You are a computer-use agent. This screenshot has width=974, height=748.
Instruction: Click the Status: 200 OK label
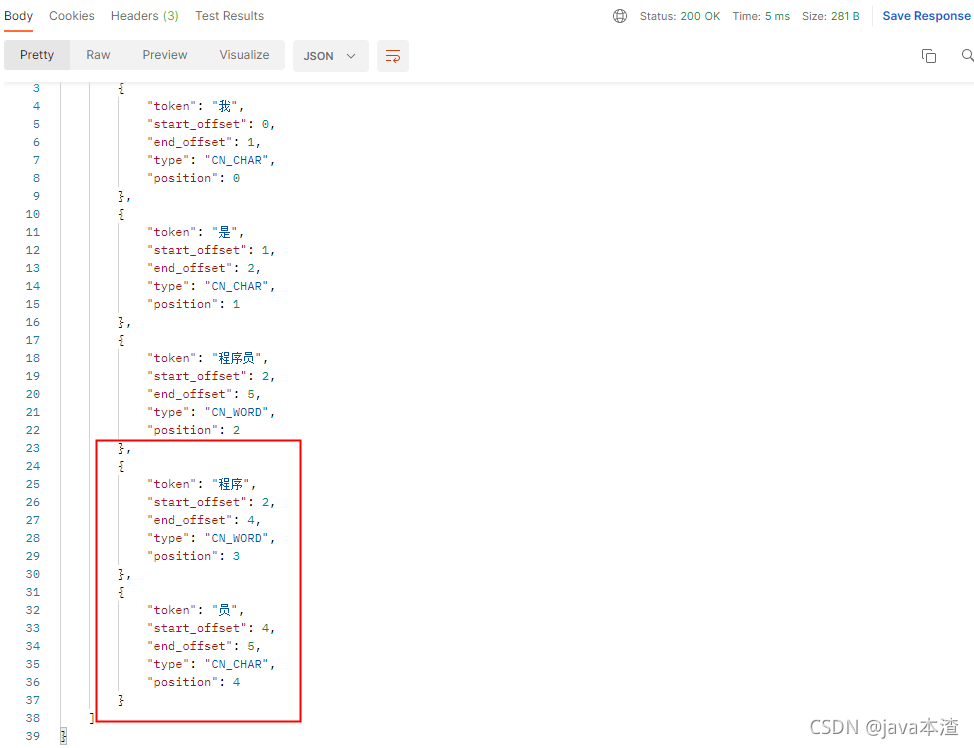pyautogui.click(x=680, y=16)
